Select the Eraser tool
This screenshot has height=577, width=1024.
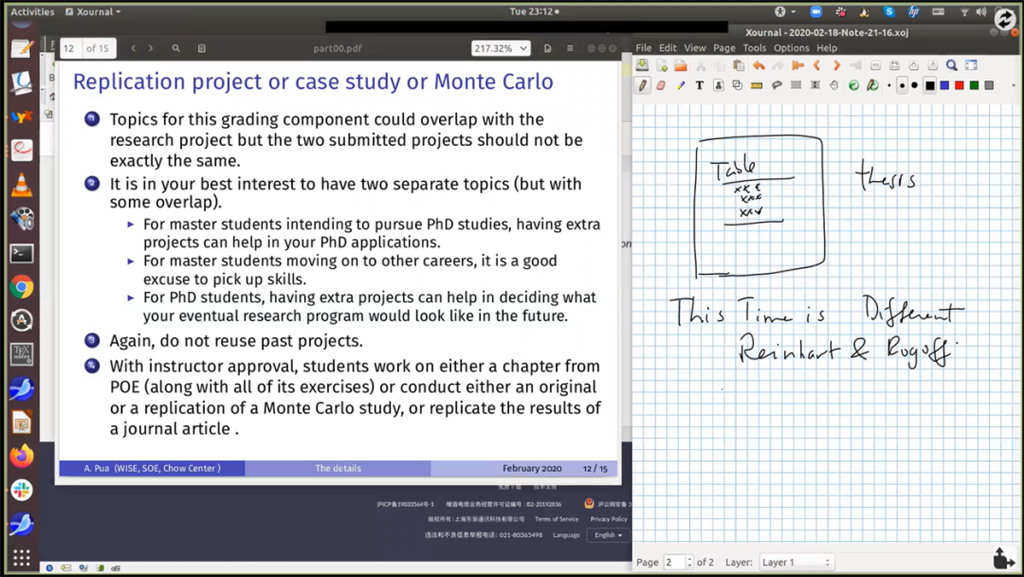pyautogui.click(x=661, y=85)
